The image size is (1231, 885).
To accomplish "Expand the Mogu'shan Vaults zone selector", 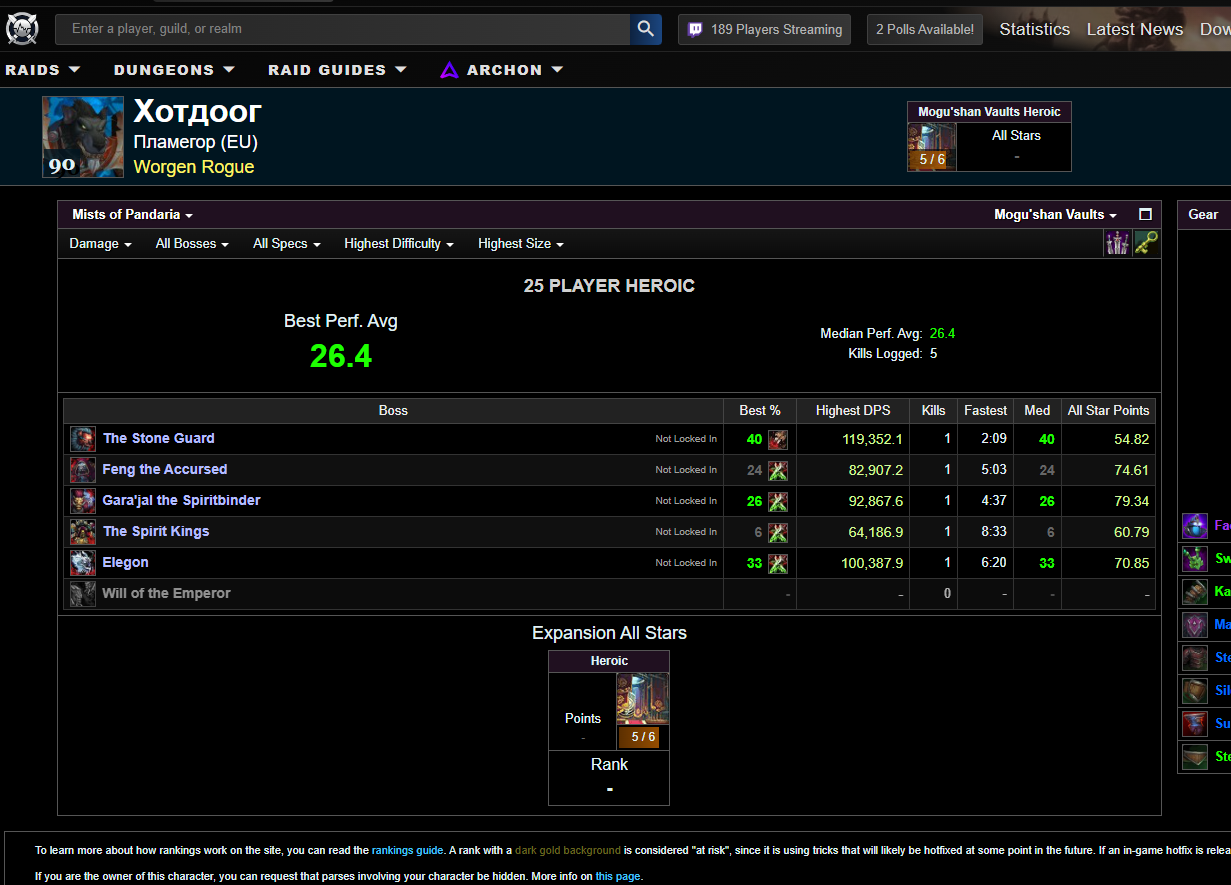I will tap(1055, 215).
